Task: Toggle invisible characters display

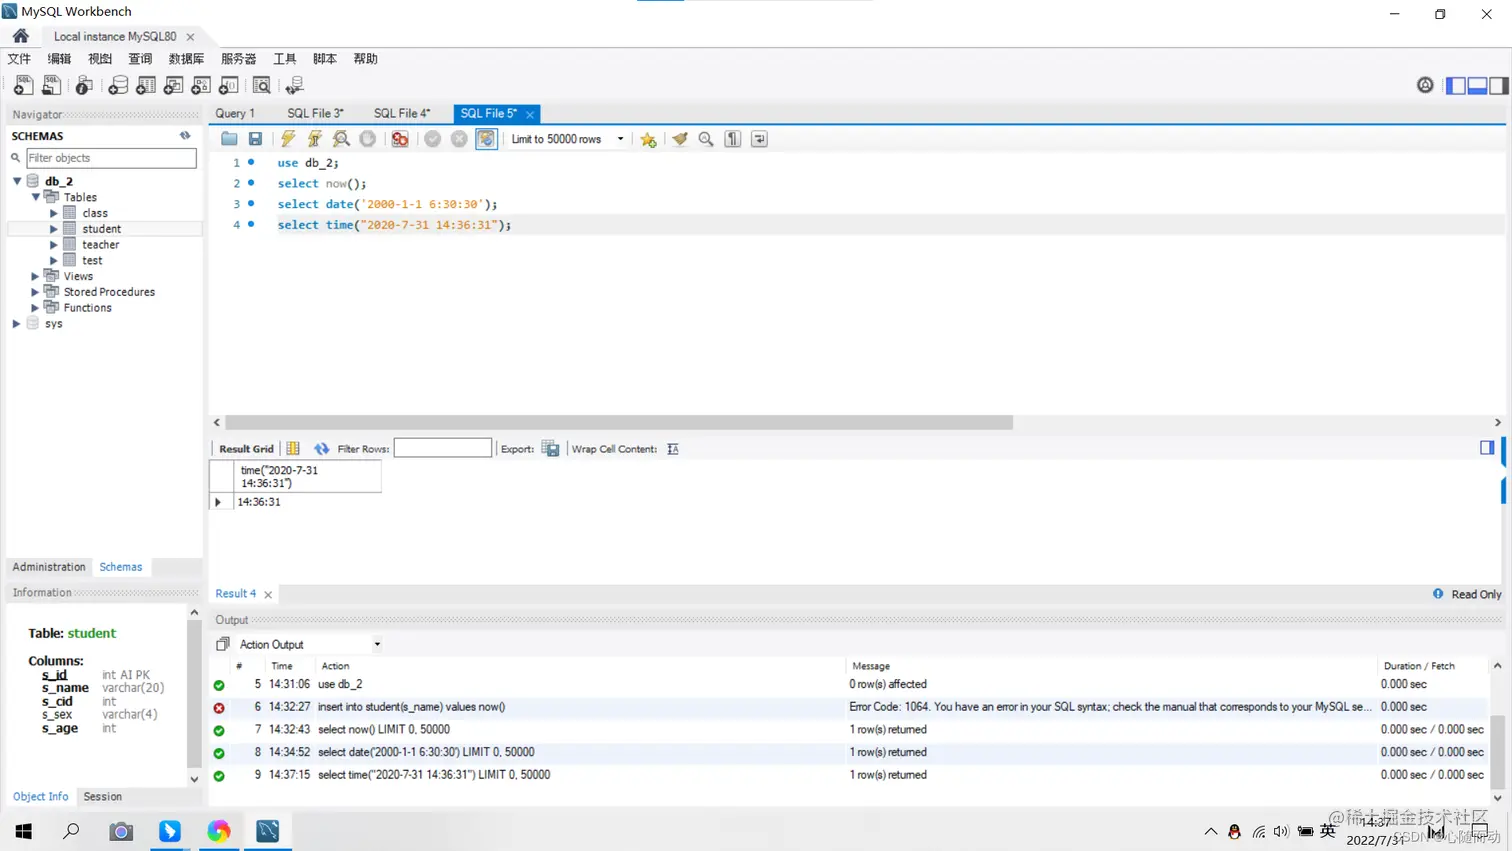Action: (x=733, y=139)
